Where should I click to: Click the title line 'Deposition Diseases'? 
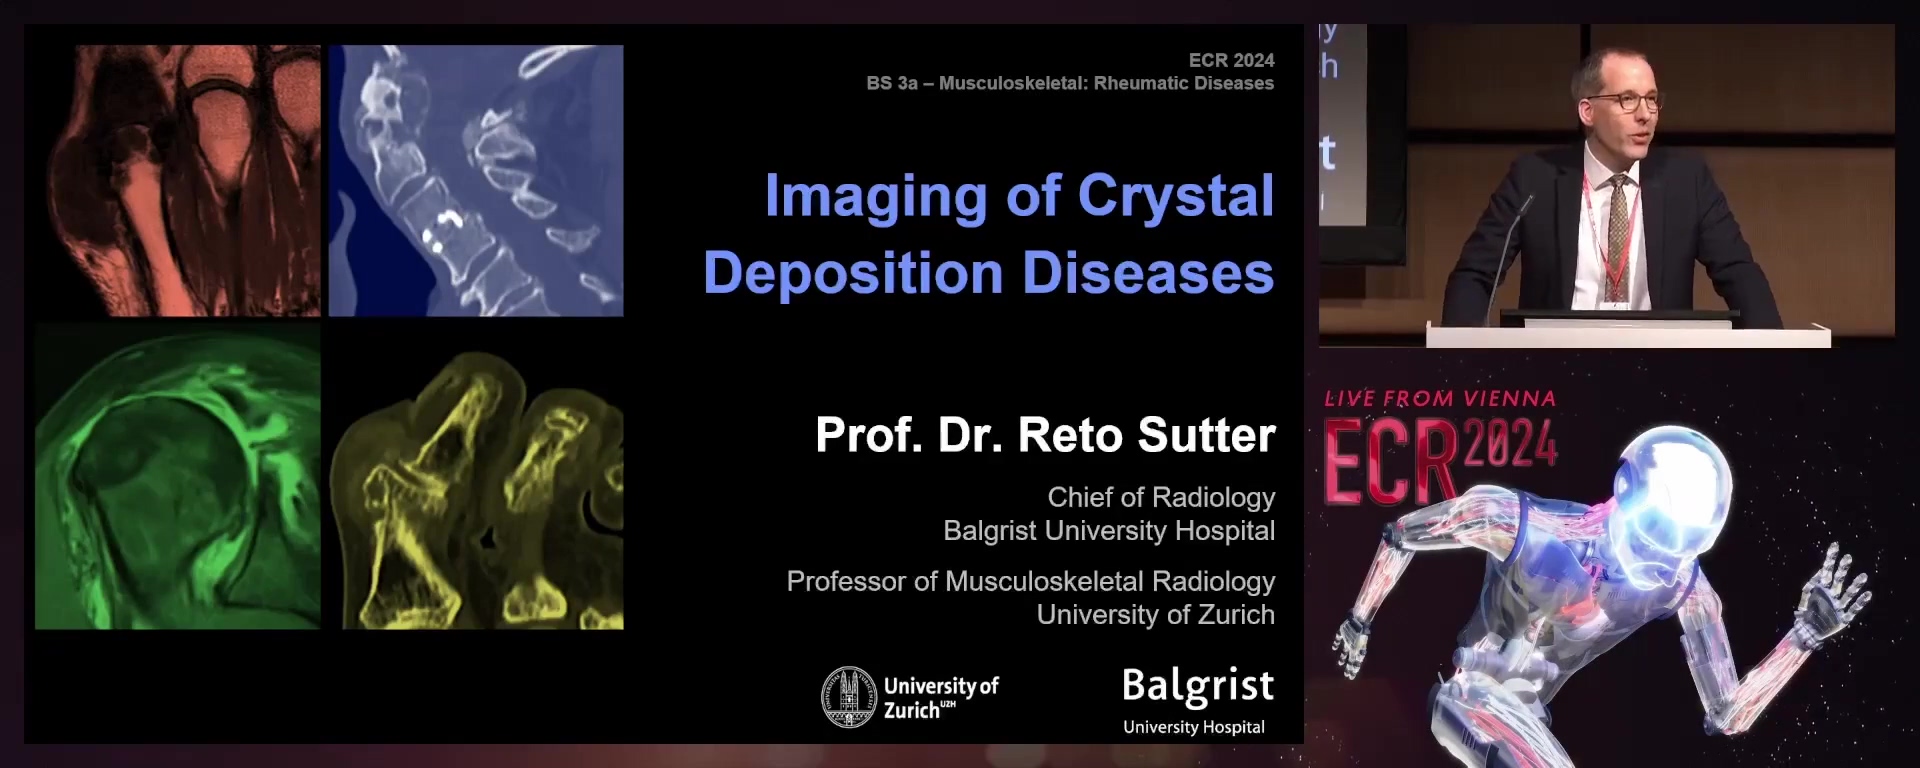coord(988,272)
